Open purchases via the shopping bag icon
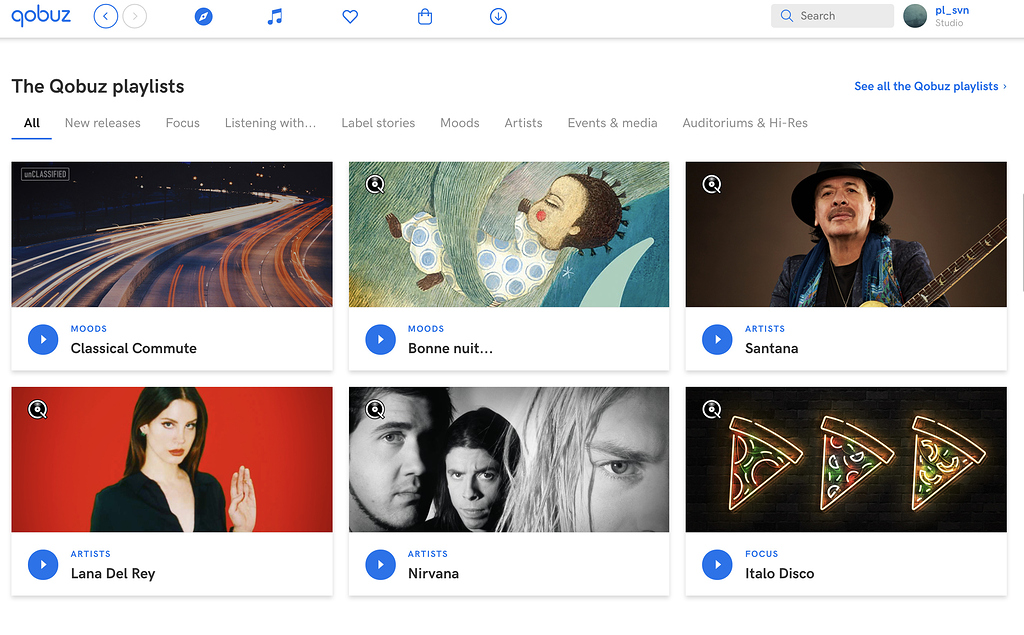The height and width of the screenshot is (635, 1024). 424,16
